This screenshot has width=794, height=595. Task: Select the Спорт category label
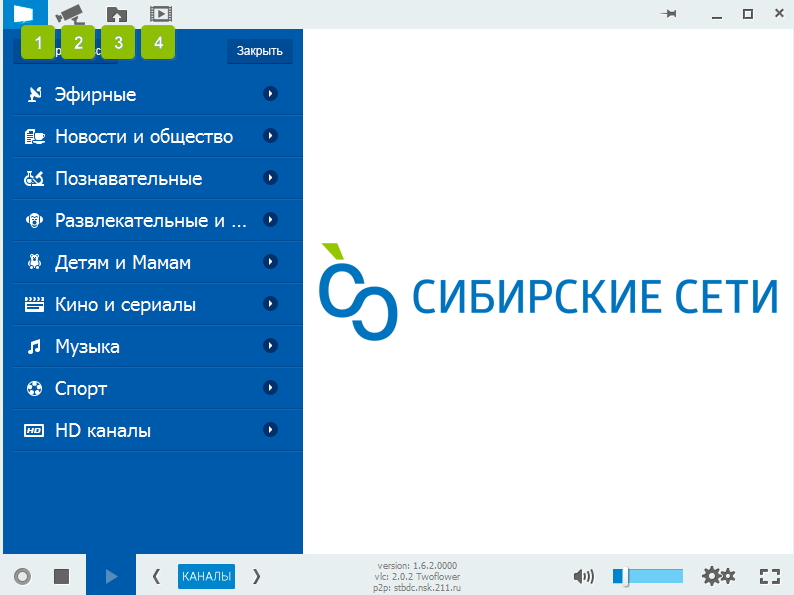81,389
